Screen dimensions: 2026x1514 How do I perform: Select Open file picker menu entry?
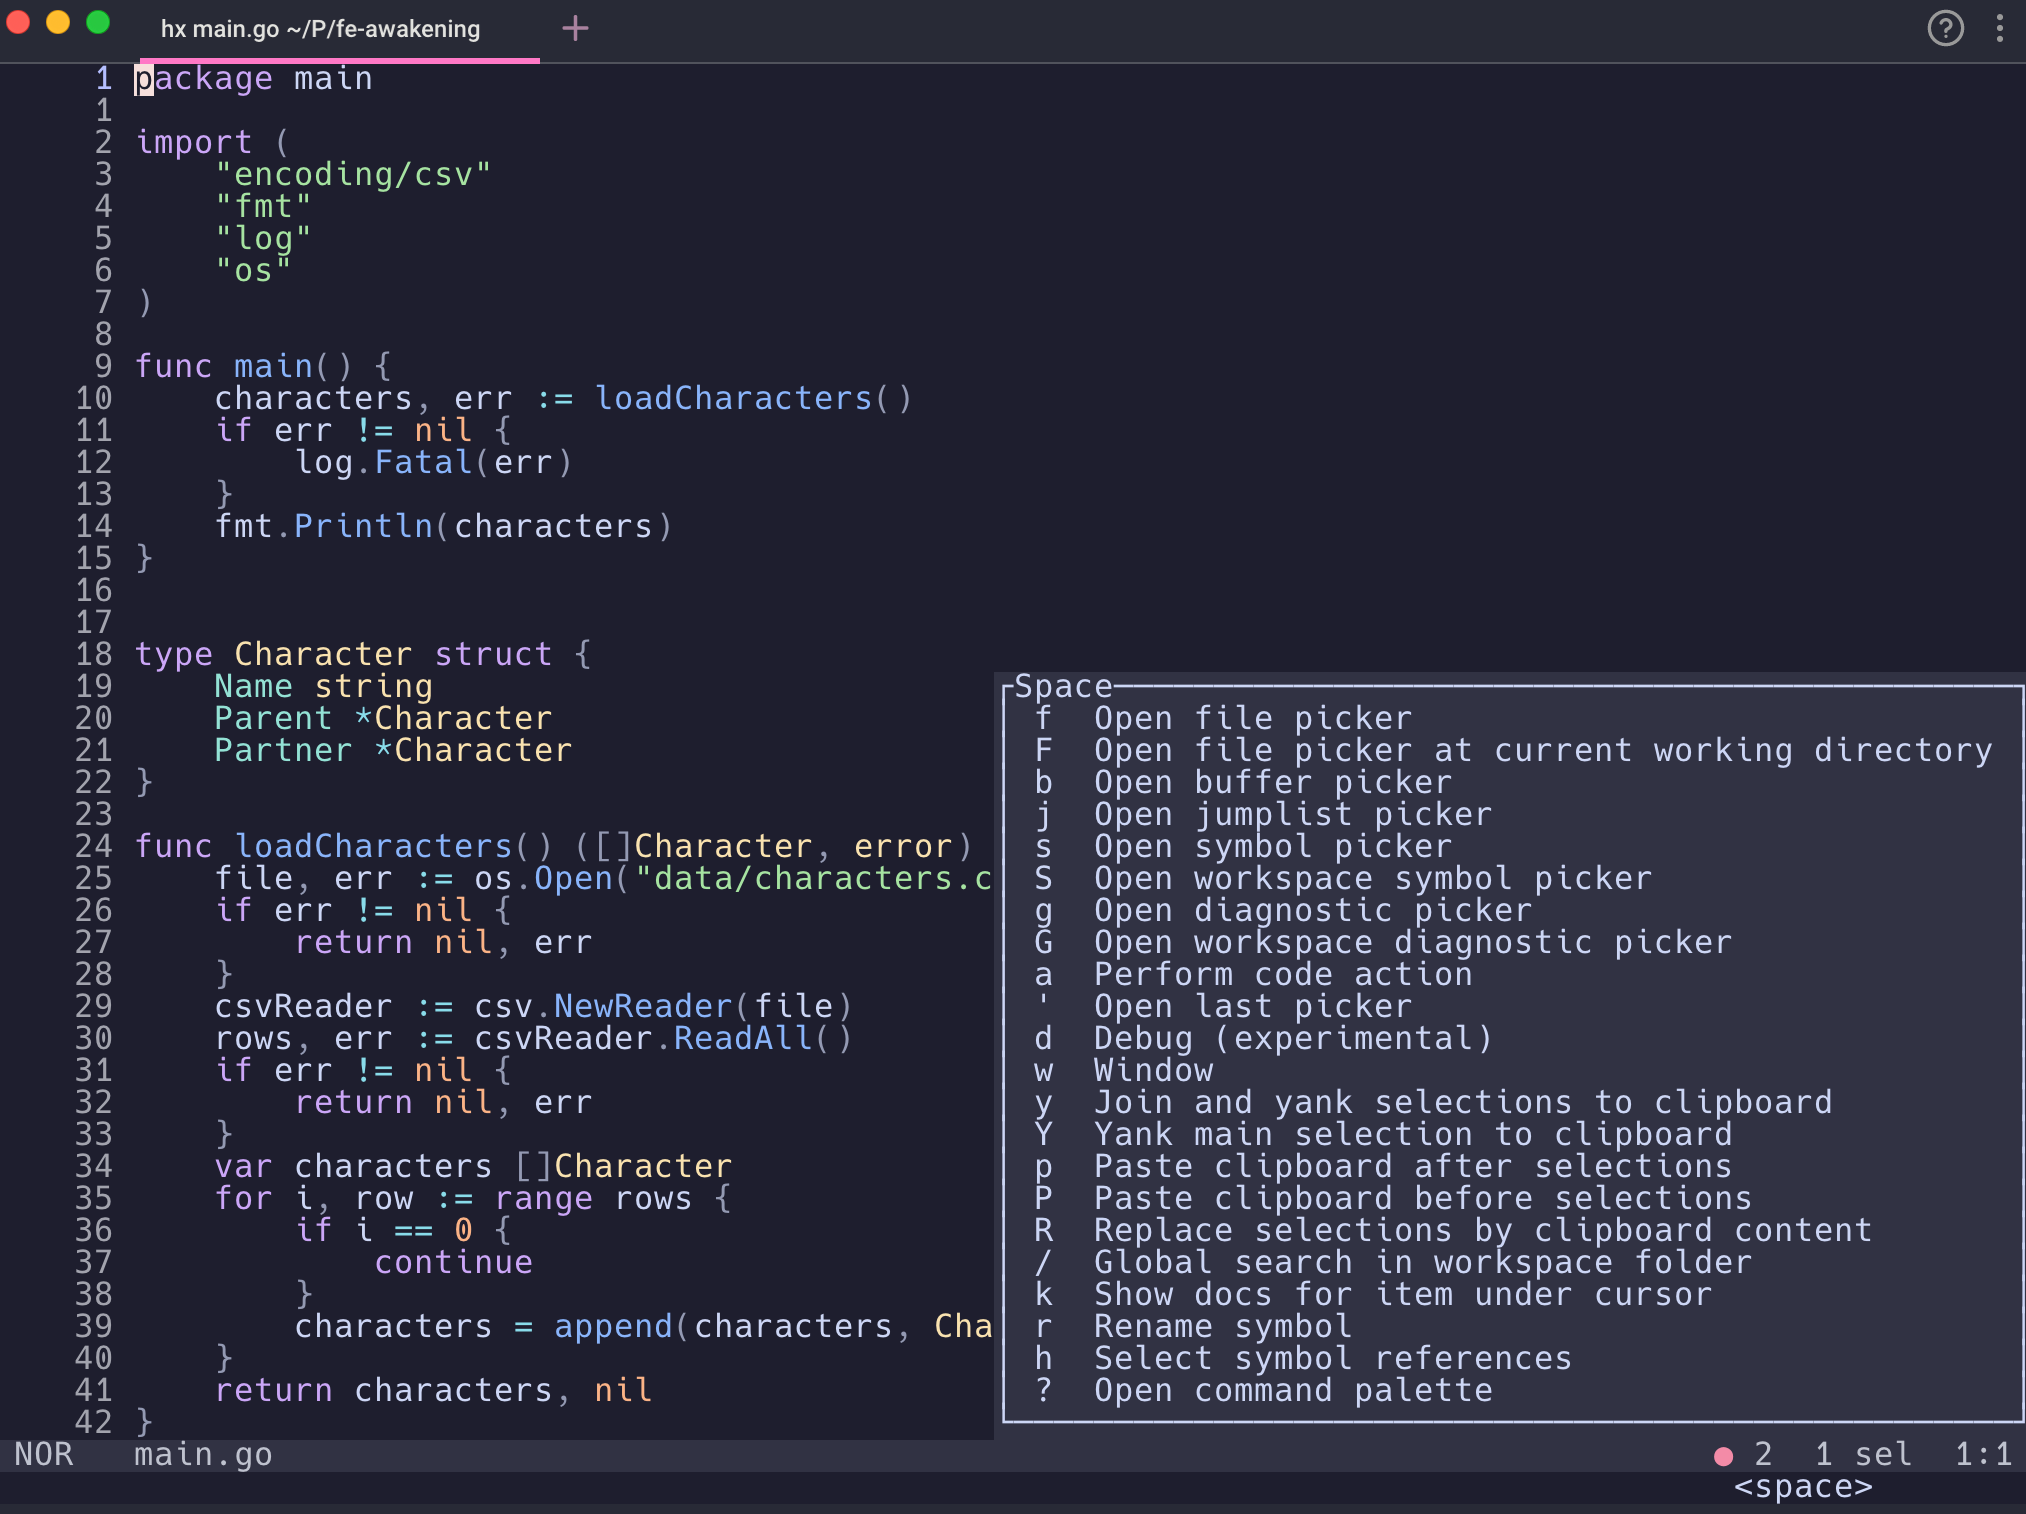(x=1252, y=718)
